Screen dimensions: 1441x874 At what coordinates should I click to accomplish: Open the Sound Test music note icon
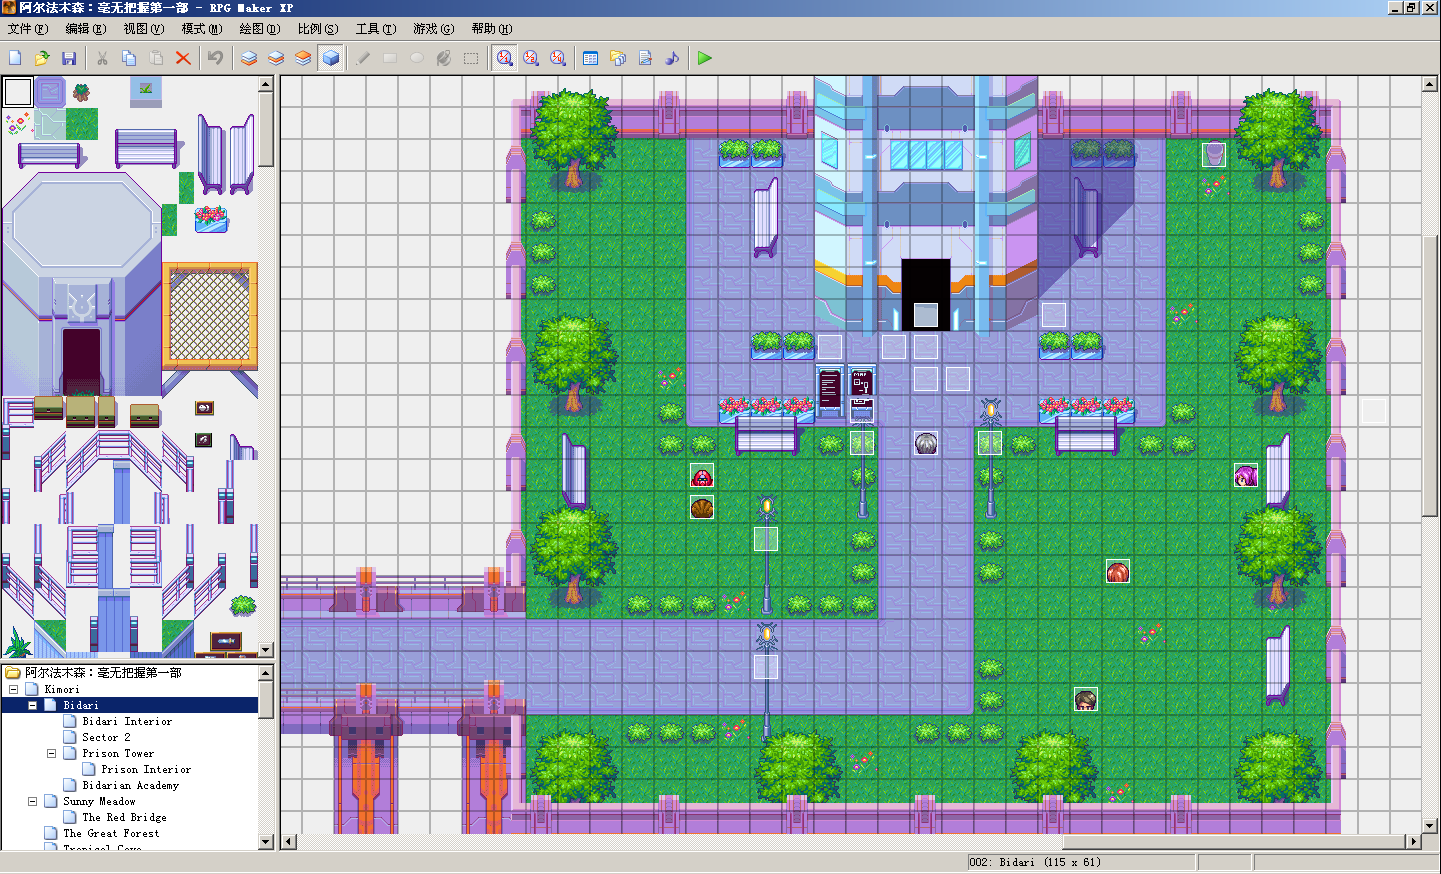pyautogui.click(x=672, y=58)
